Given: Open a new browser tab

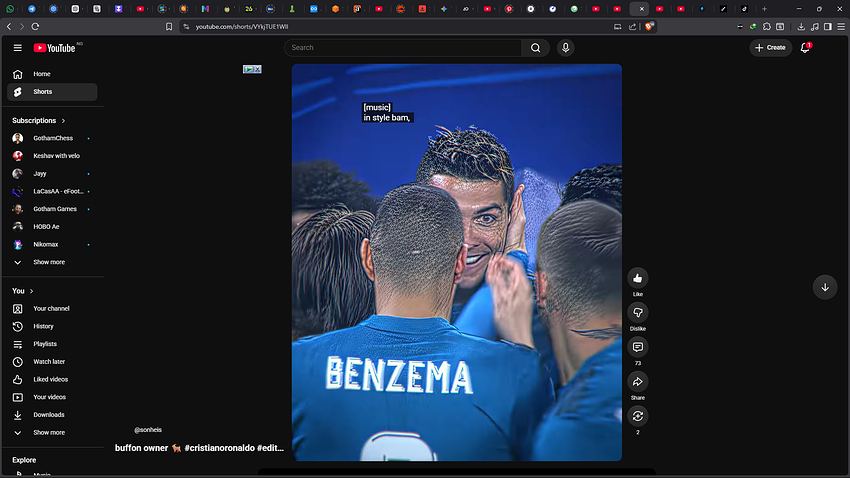Looking at the screenshot, I should (764, 9).
